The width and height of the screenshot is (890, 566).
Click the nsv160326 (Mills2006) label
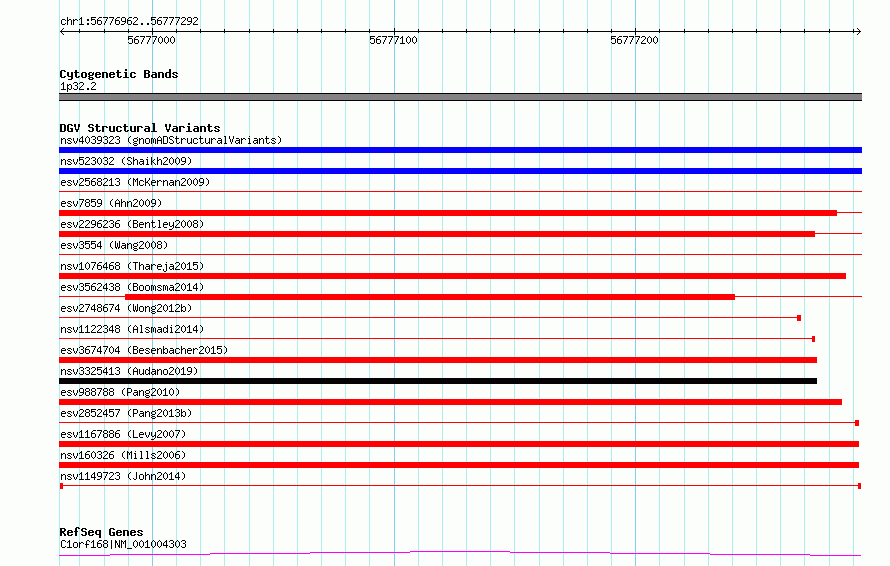tap(123, 455)
